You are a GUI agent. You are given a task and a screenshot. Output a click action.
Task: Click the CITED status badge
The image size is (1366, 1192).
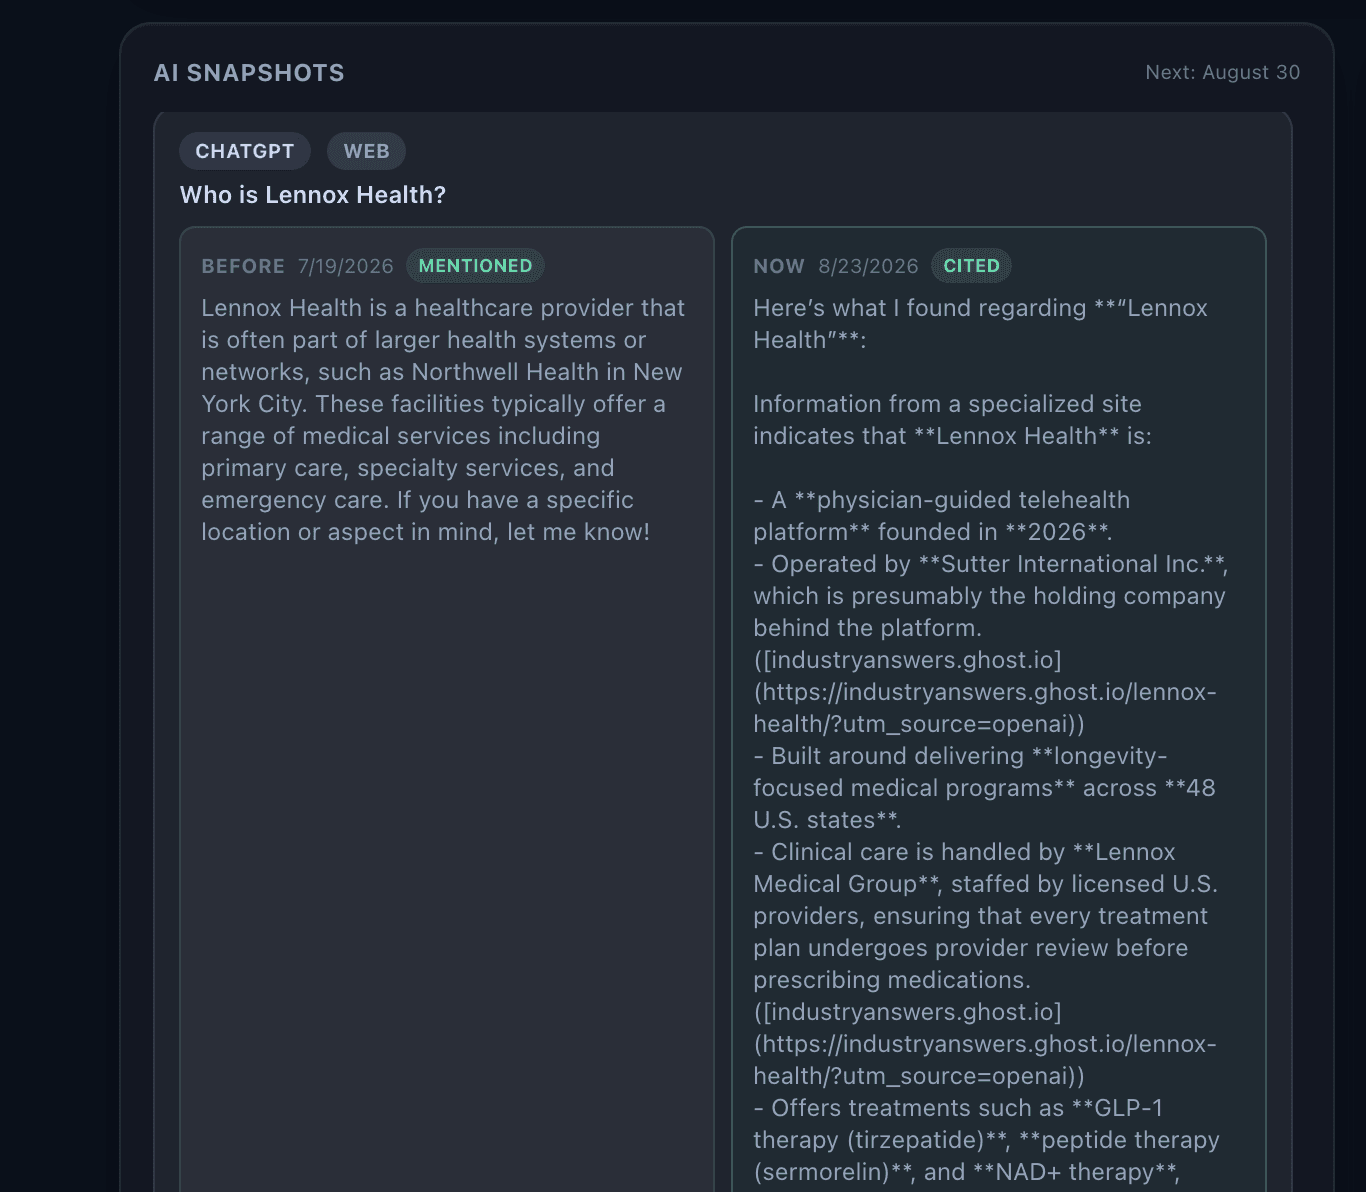coord(971,266)
